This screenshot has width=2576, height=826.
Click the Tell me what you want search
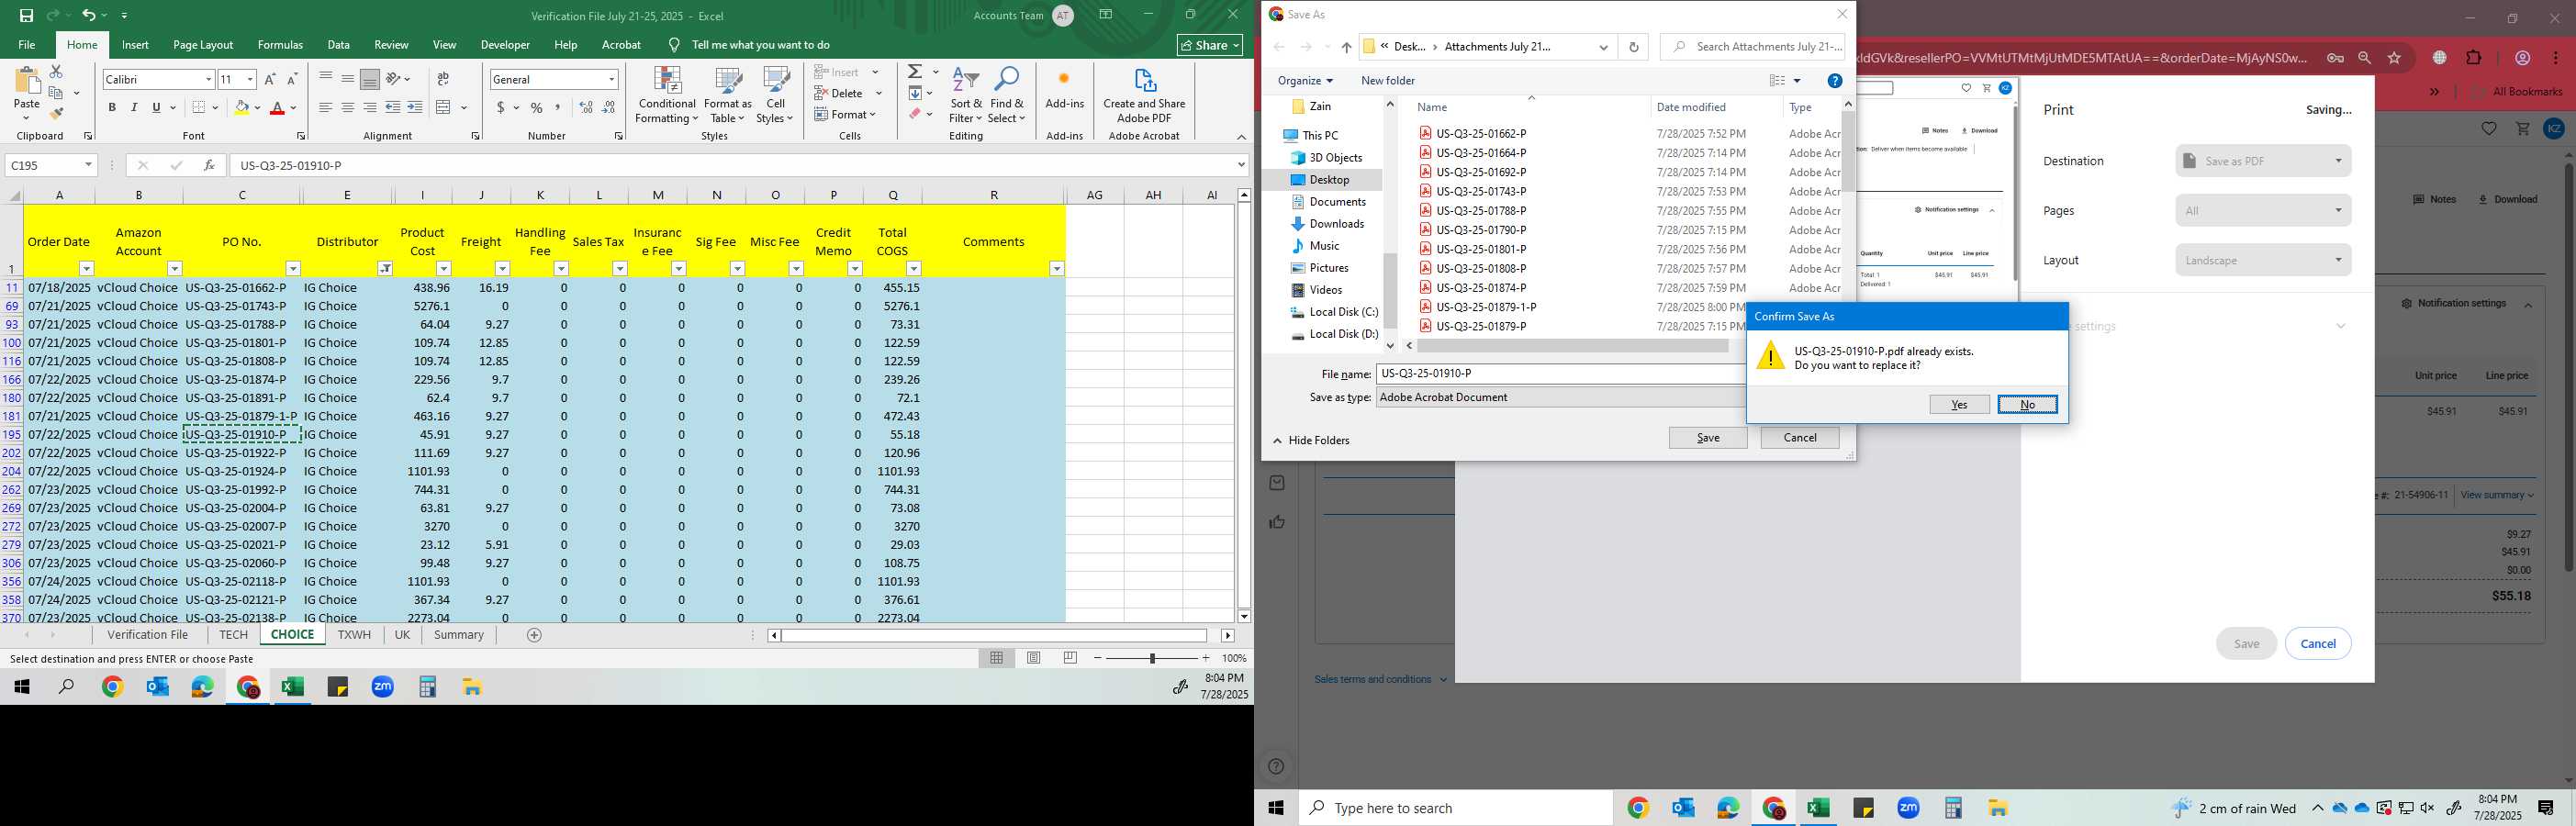point(760,45)
